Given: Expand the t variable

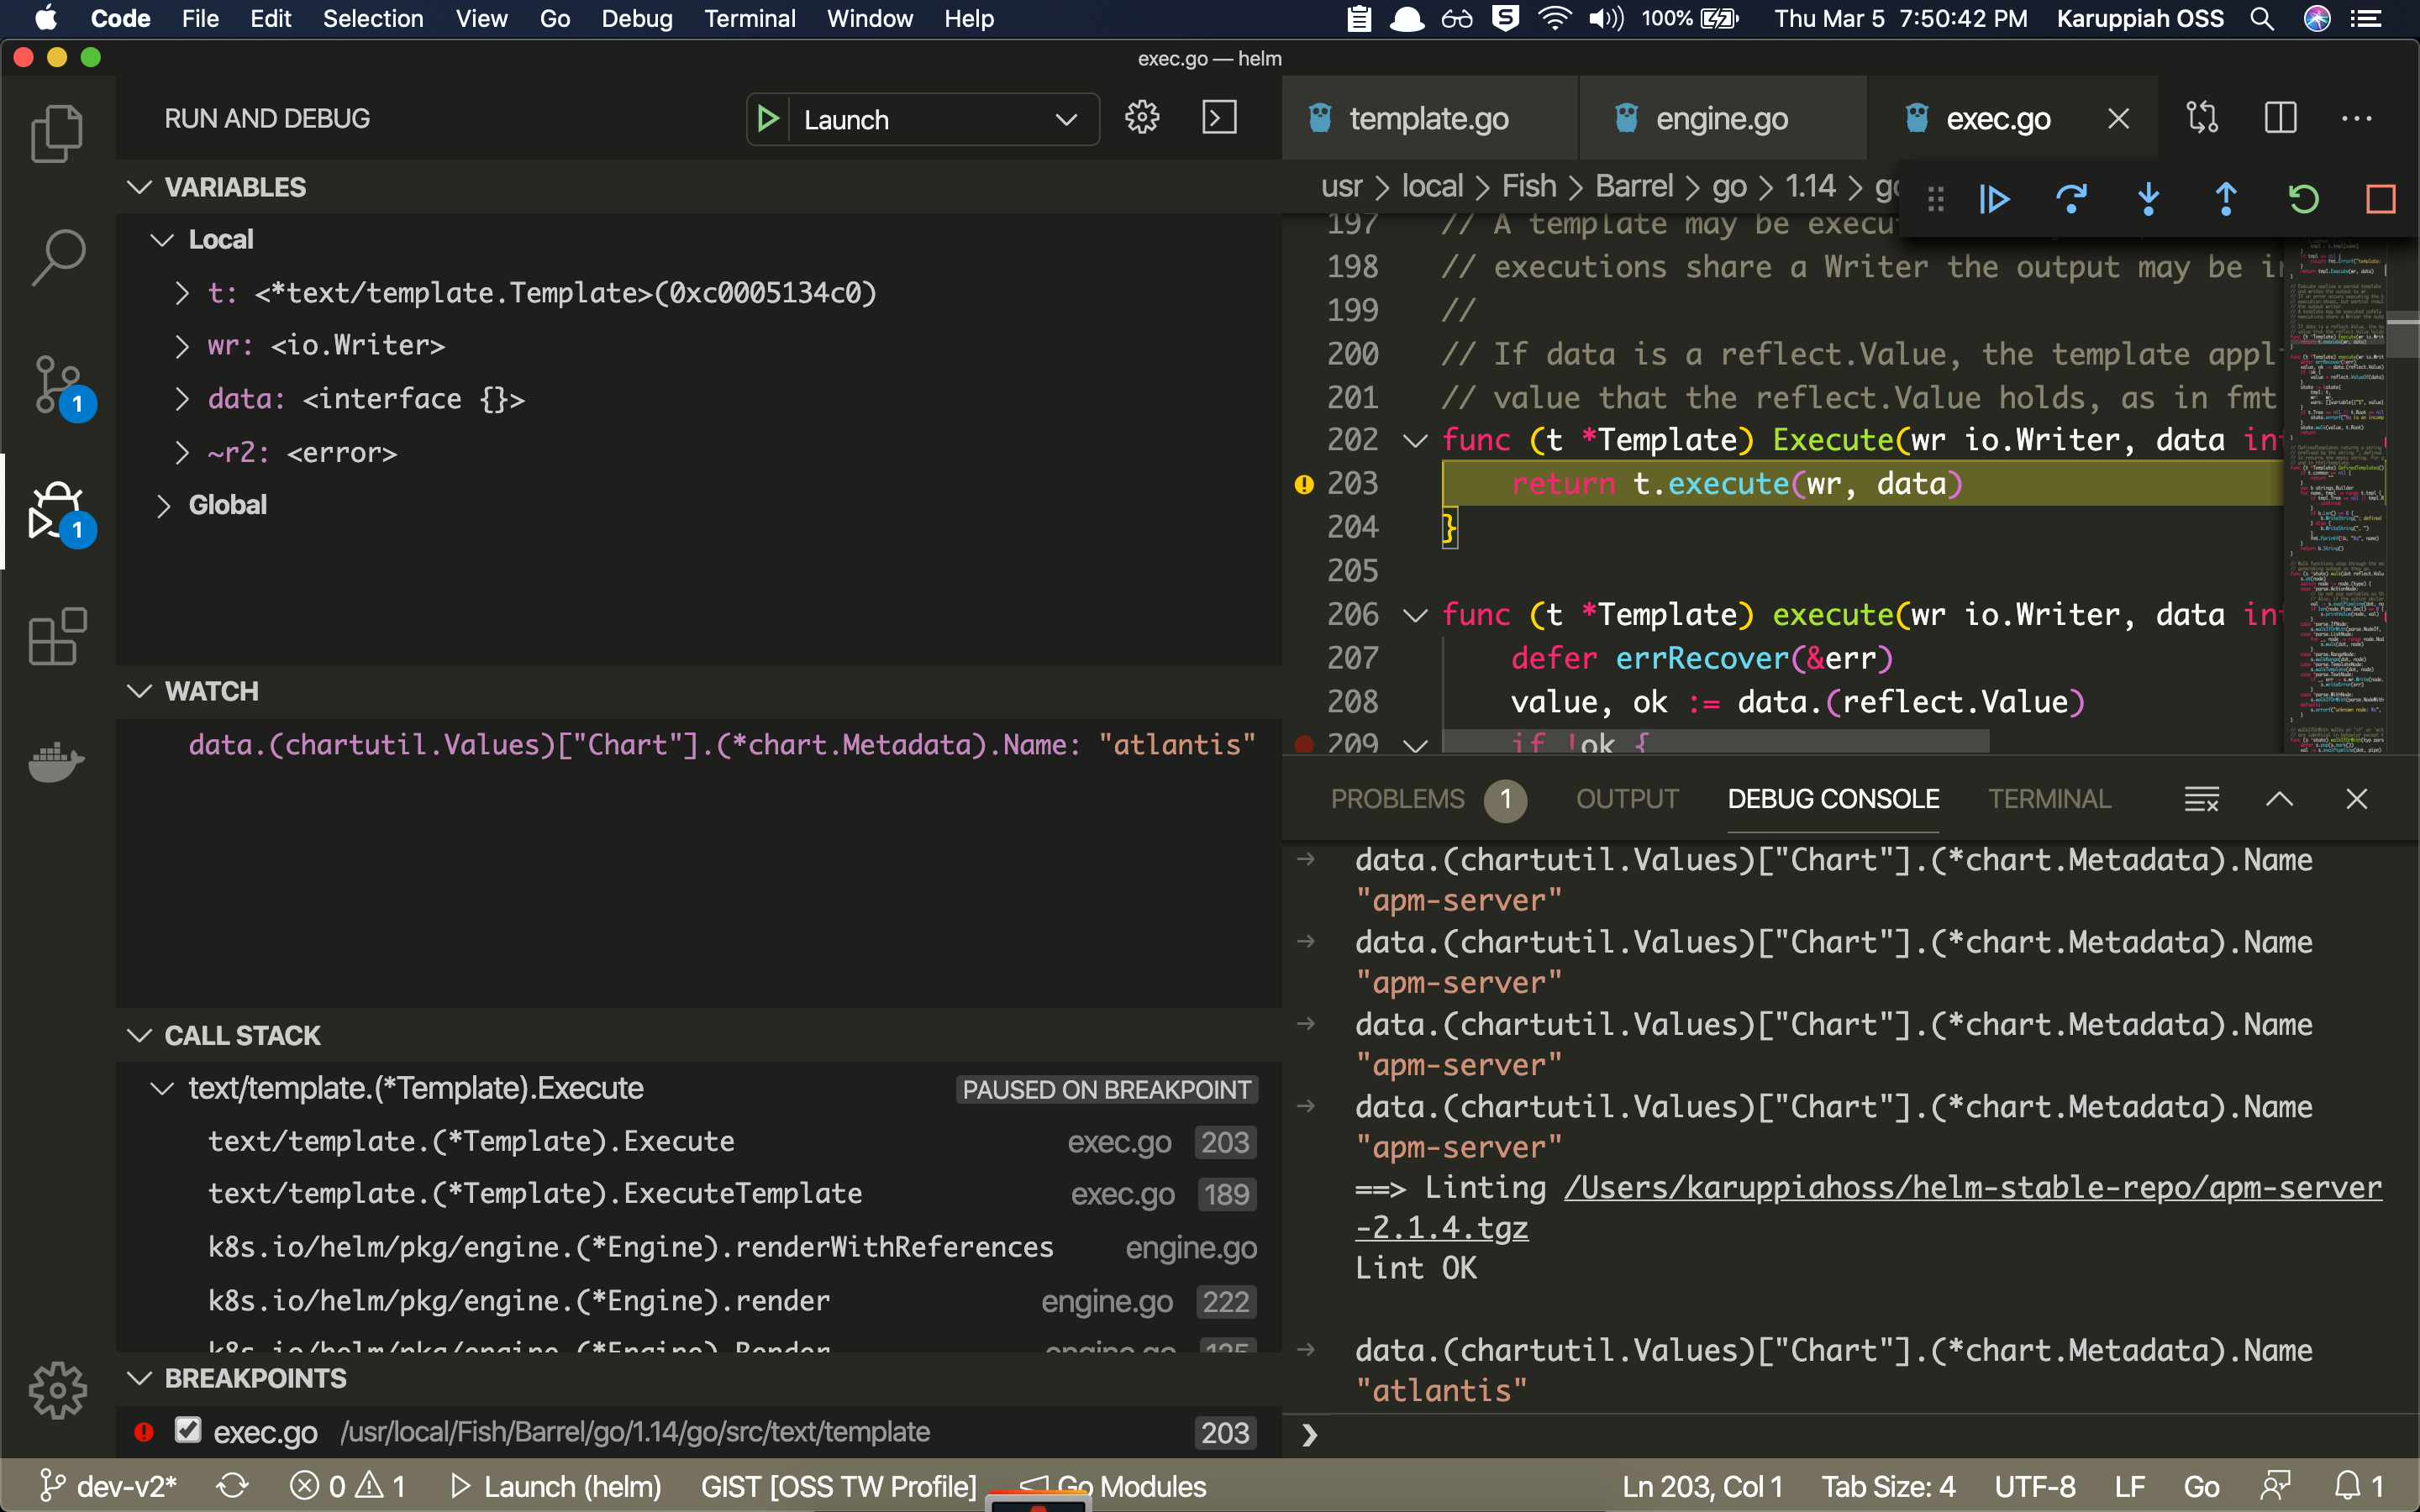Looking at the screenshot, I should [181, 293].
